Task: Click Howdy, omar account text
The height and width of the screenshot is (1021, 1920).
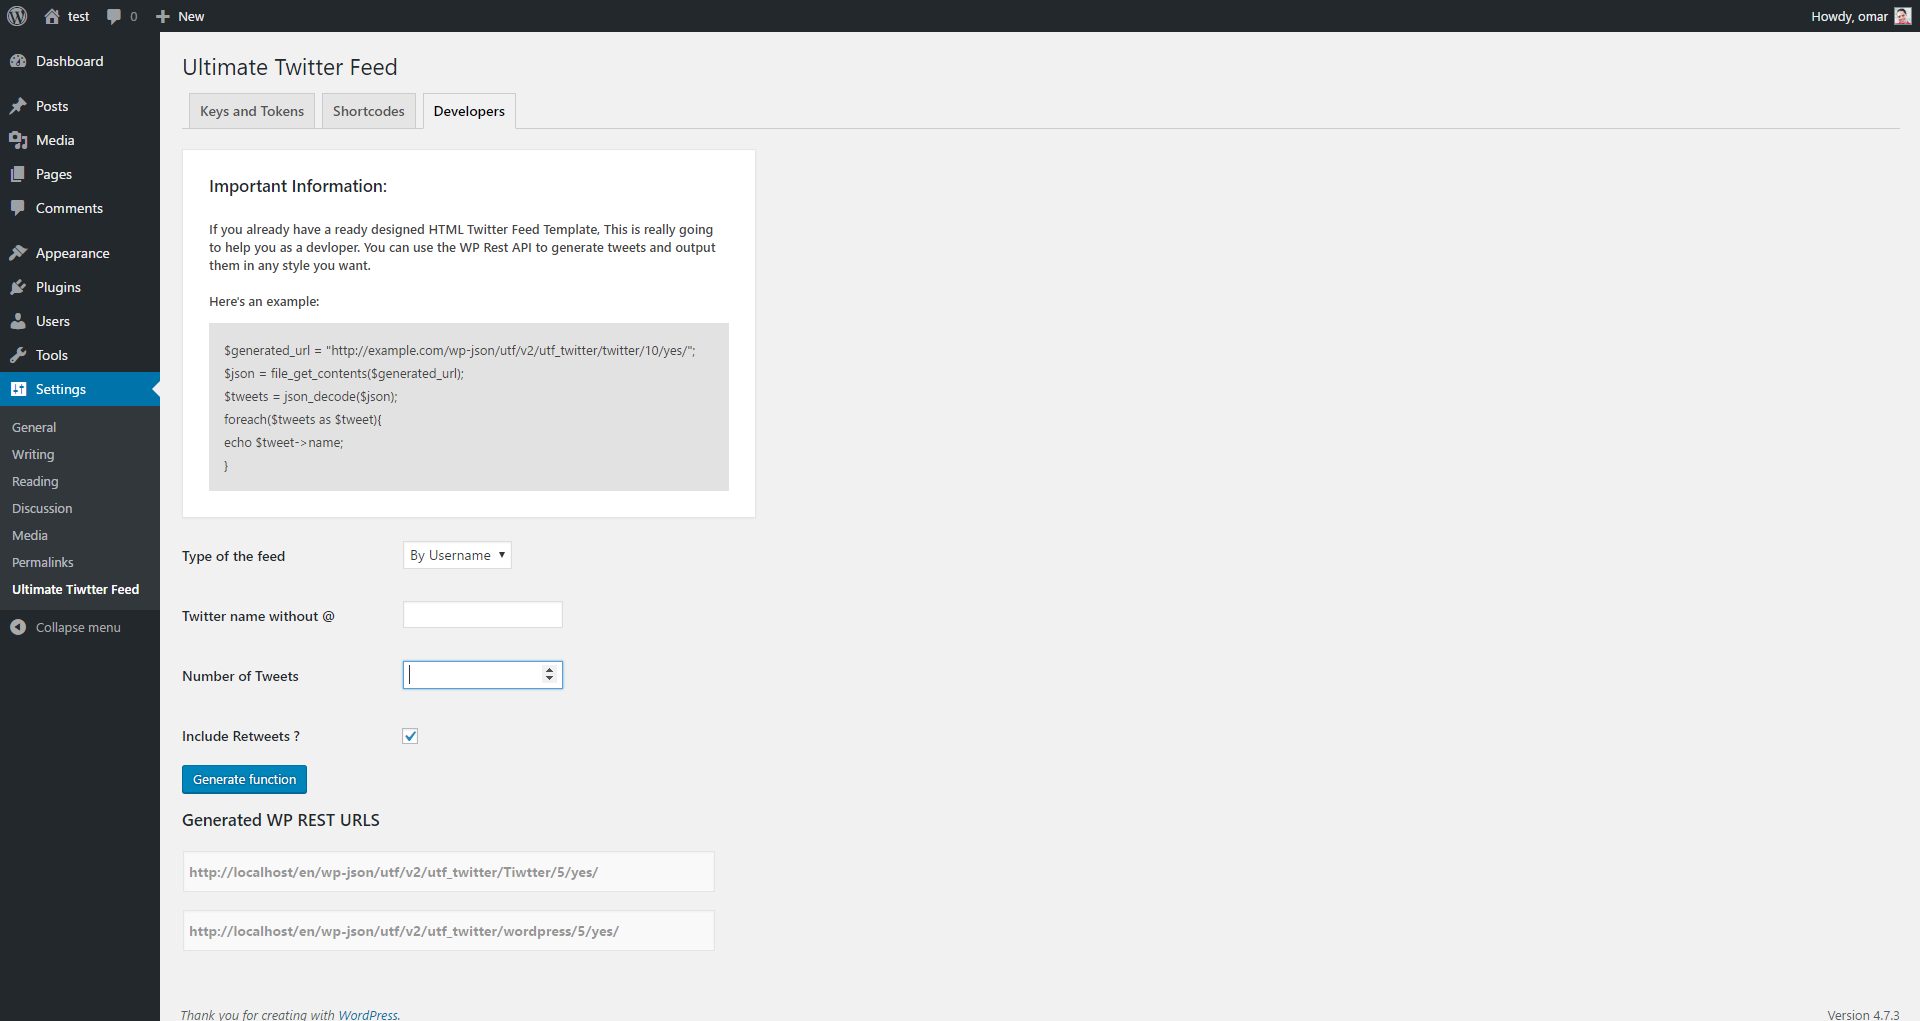Action: 1849,16
